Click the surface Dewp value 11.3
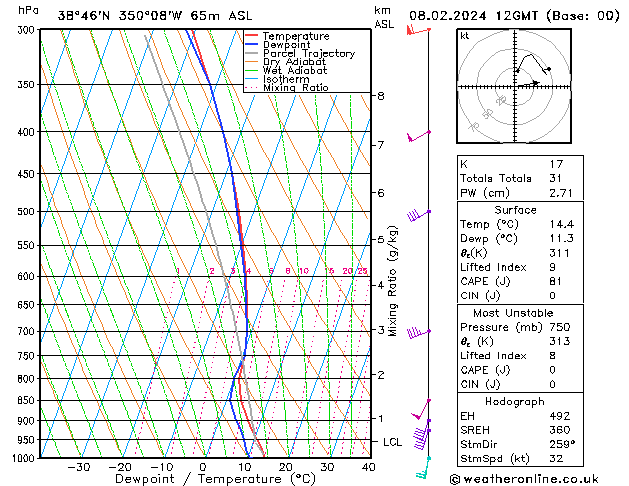The image size is (629, 486). pyautogui.click(x=562, y=239)
